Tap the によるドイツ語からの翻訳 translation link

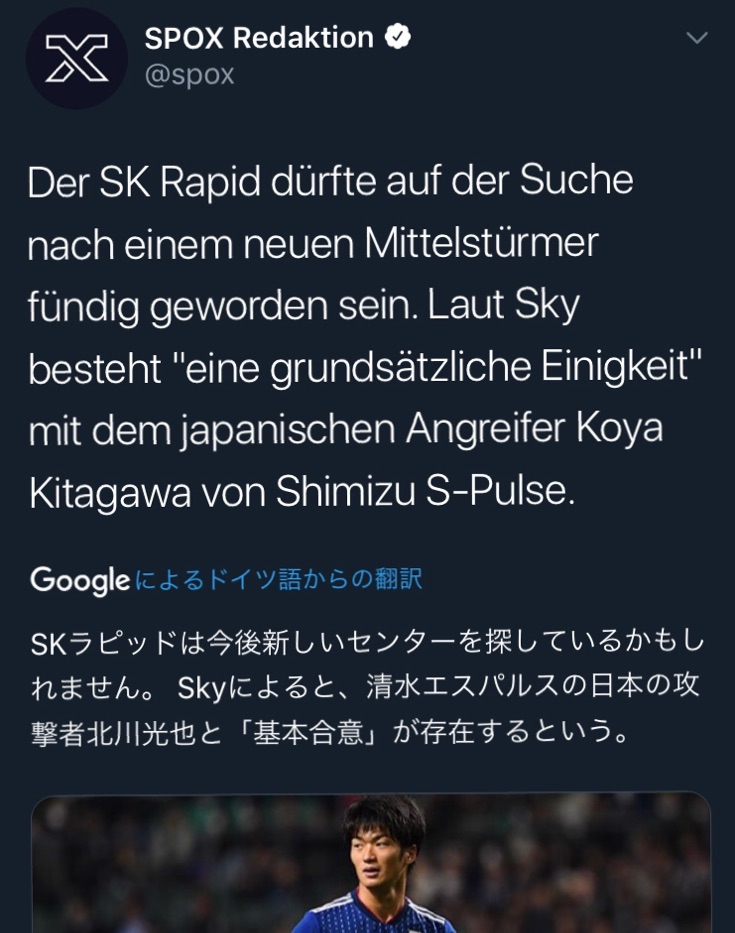coord(279,579)
